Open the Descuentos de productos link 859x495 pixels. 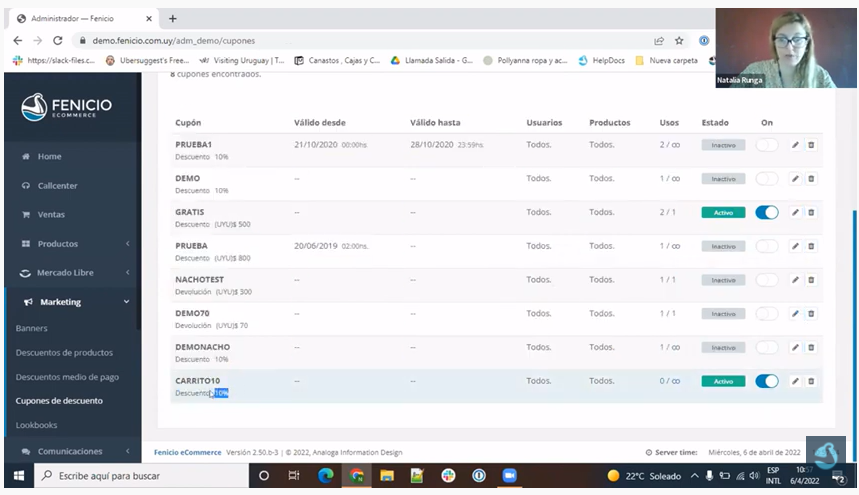pyautogui.click(x=64, y=352)
